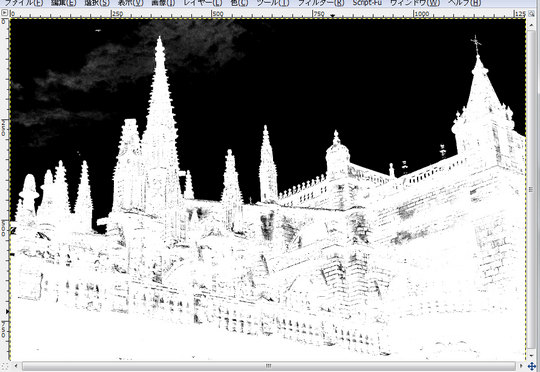Toggle Quick Mask button at bottom-left corner
540x372 pixels.
[4, 366]
